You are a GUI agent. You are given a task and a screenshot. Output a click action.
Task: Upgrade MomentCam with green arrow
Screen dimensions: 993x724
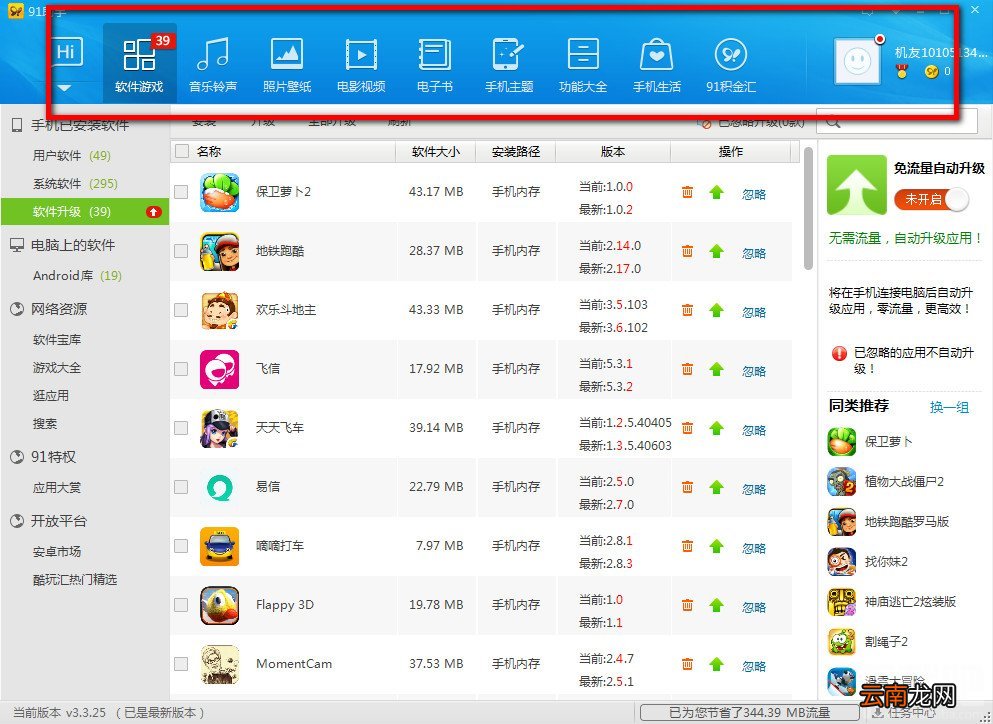[x=716, y=664]
